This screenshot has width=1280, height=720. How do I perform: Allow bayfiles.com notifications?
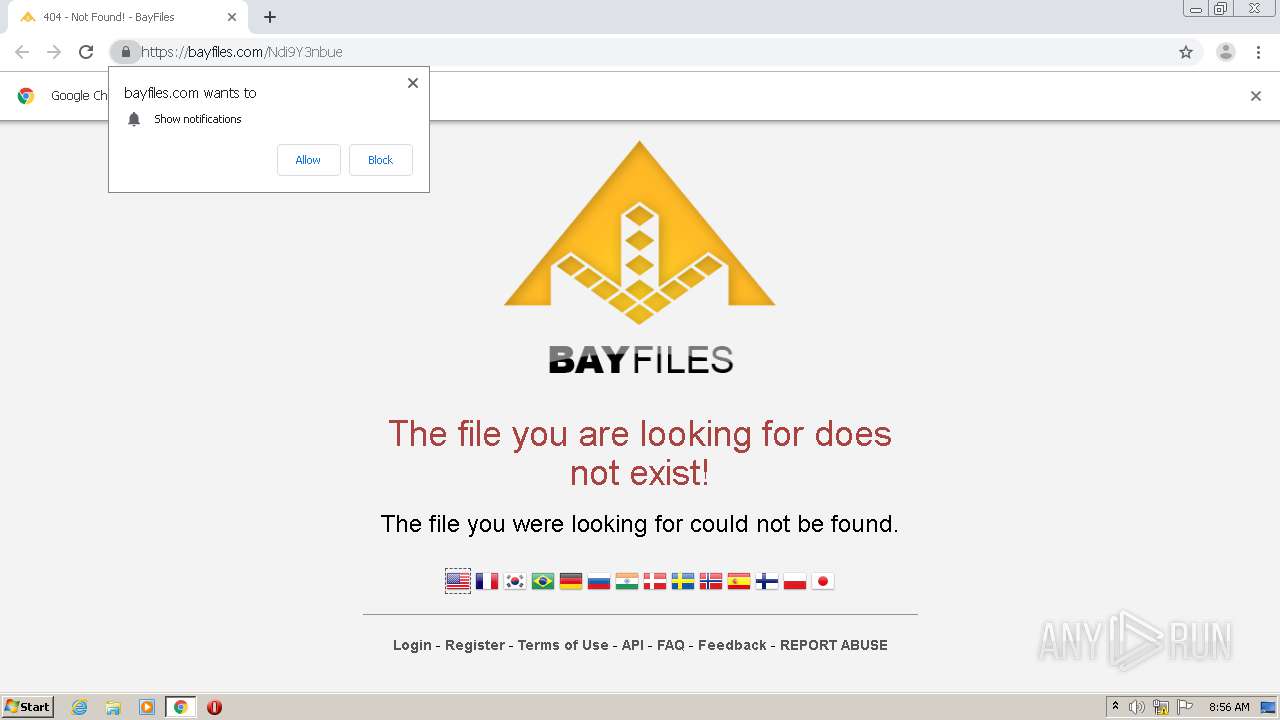point(308,160)
